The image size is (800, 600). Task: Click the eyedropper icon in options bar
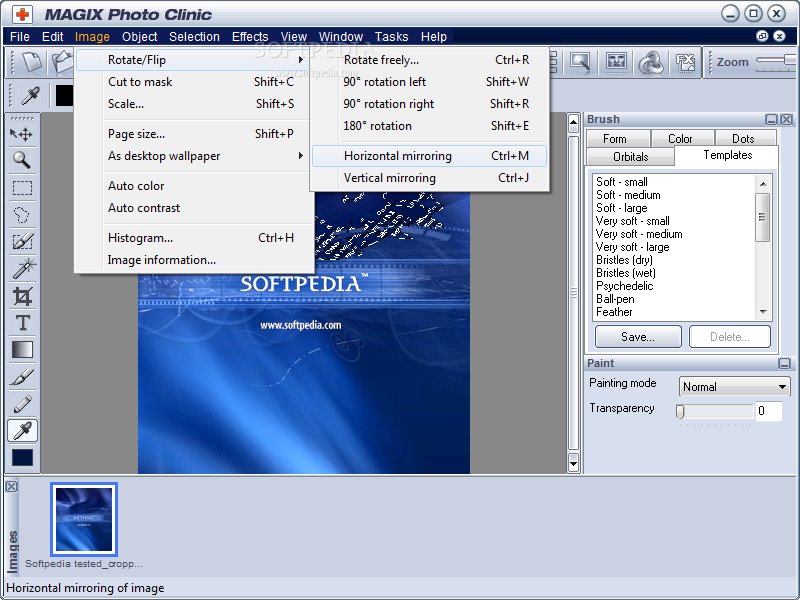[31, 95]
